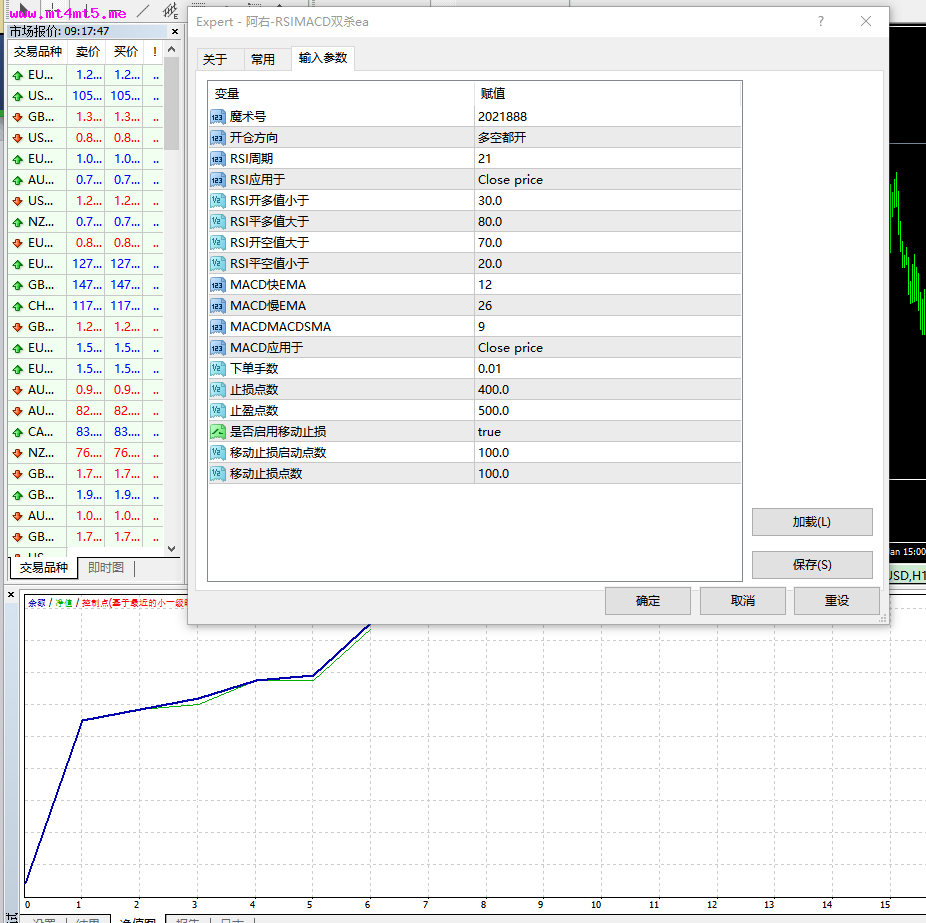Open the 常用 tab

point(263,60)
